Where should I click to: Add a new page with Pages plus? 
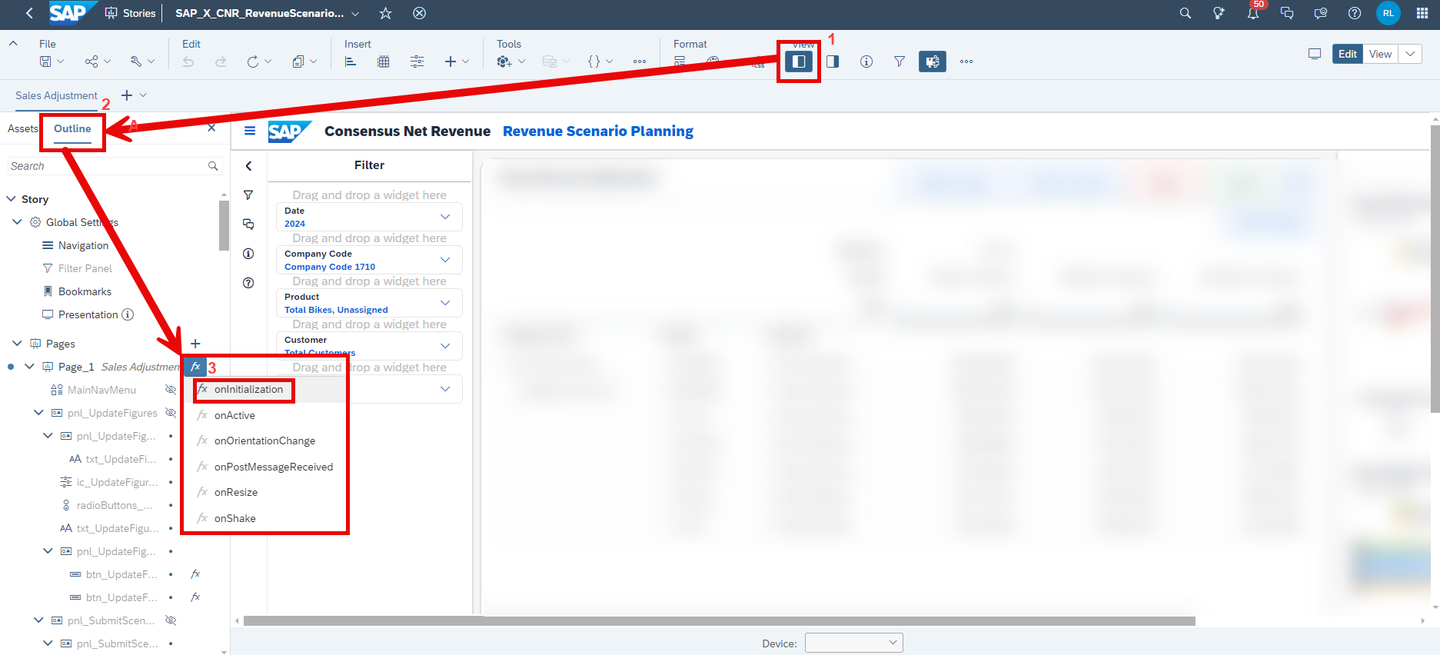point(195,343)
